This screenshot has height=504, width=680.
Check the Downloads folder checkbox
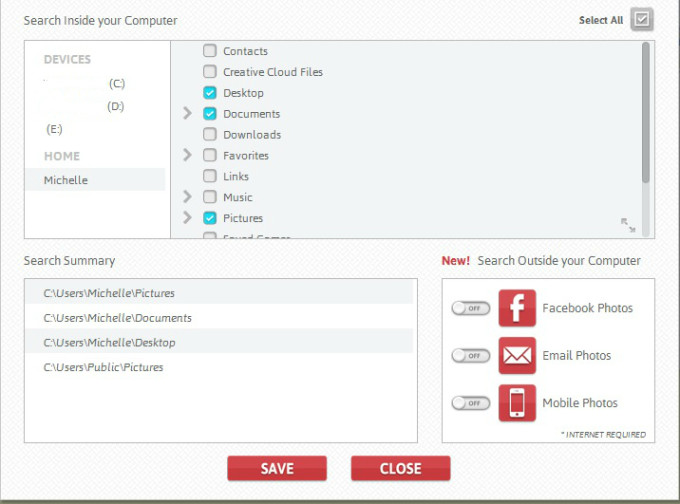pyautogui.click(x=210, y=134)
